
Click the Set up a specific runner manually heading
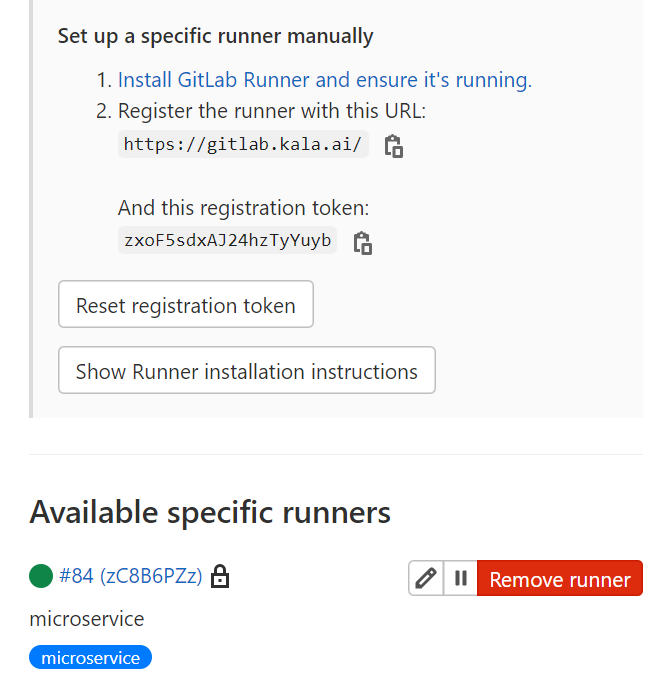pos(215,36)
